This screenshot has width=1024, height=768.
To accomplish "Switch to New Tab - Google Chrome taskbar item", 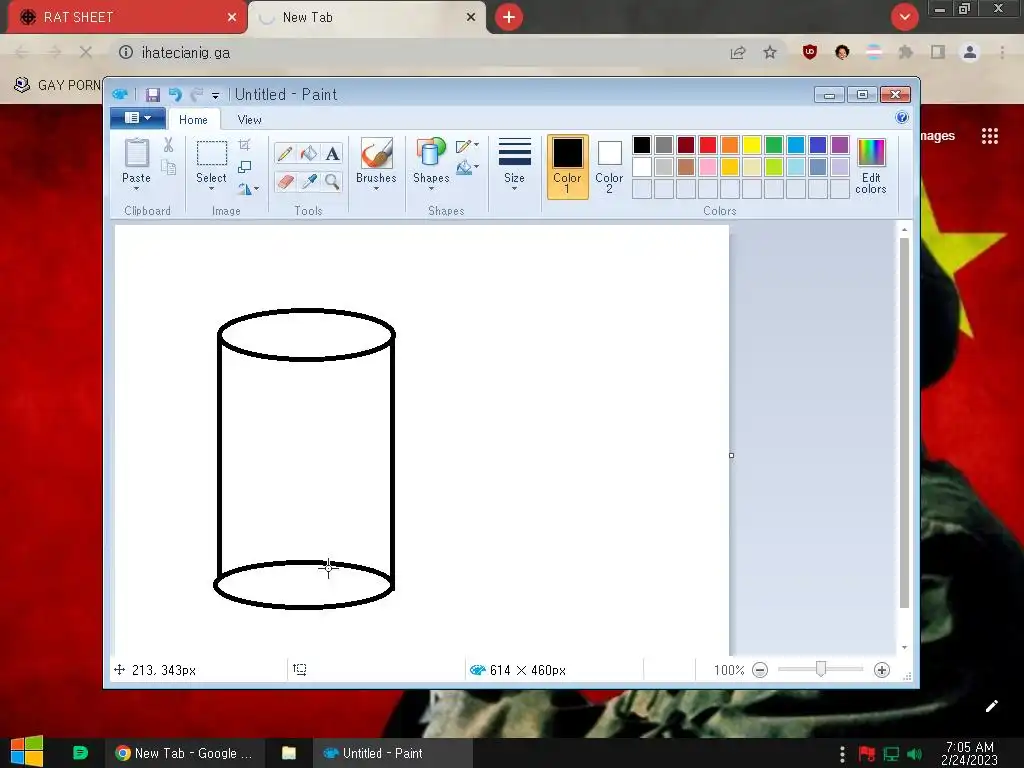I will [x=184, y=753].
